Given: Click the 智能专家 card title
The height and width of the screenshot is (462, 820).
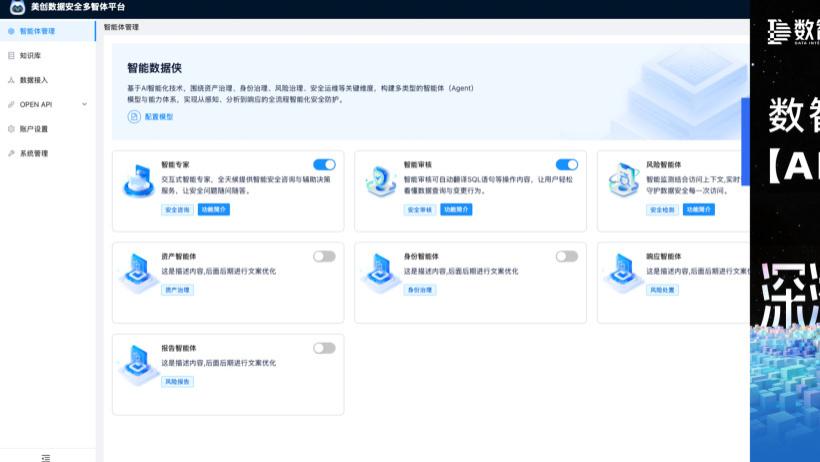Looking at the screenshot, I should pyautogui.click(x=176, y=165).
